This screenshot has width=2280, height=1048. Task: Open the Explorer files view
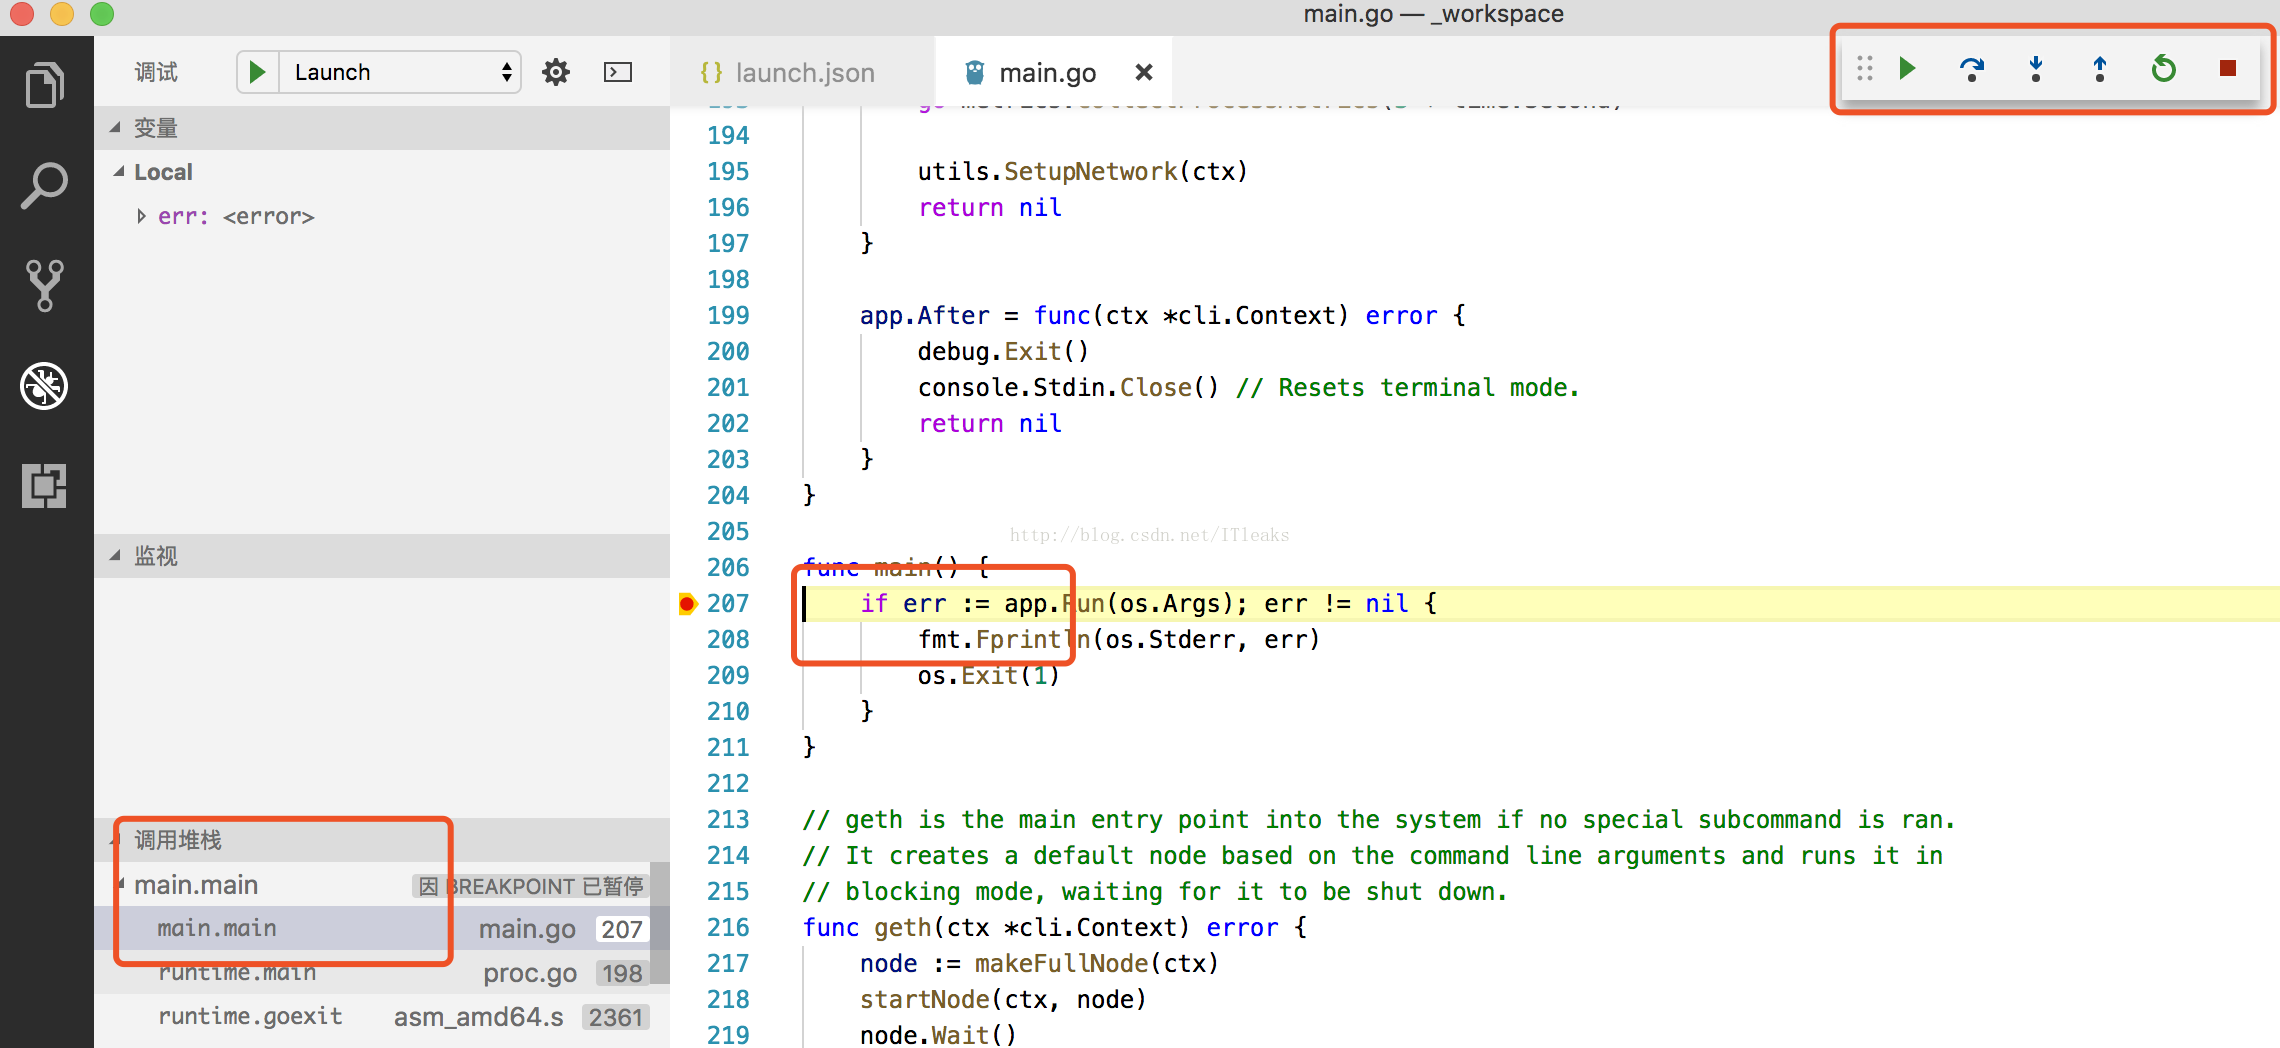(45, 86)
